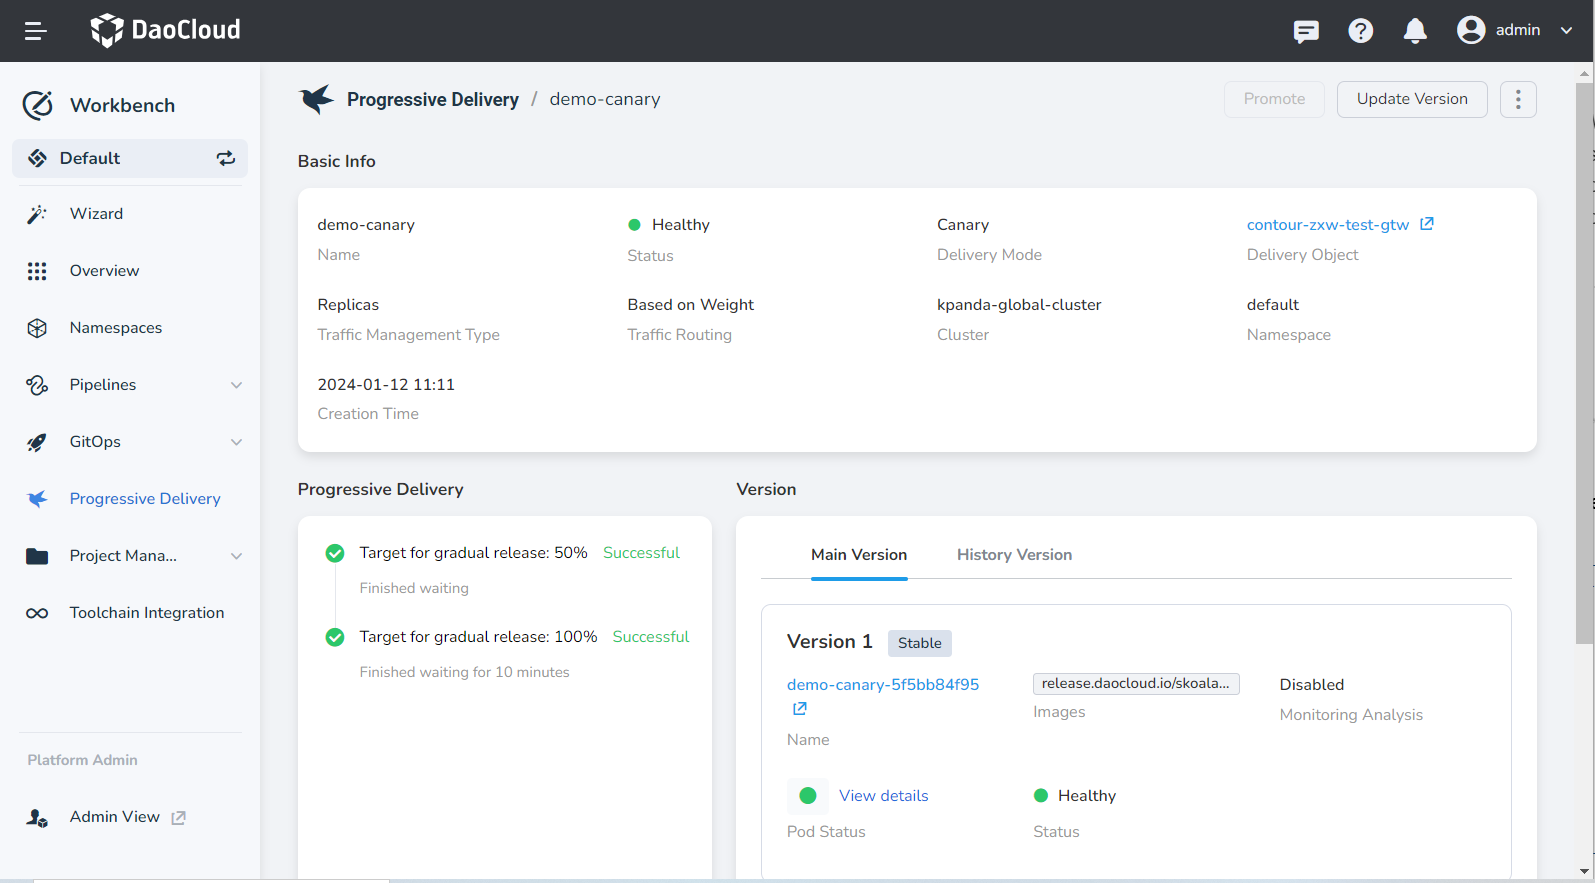
Task: Click the three-dot more actions button
Action: [x=1517, y=99]
